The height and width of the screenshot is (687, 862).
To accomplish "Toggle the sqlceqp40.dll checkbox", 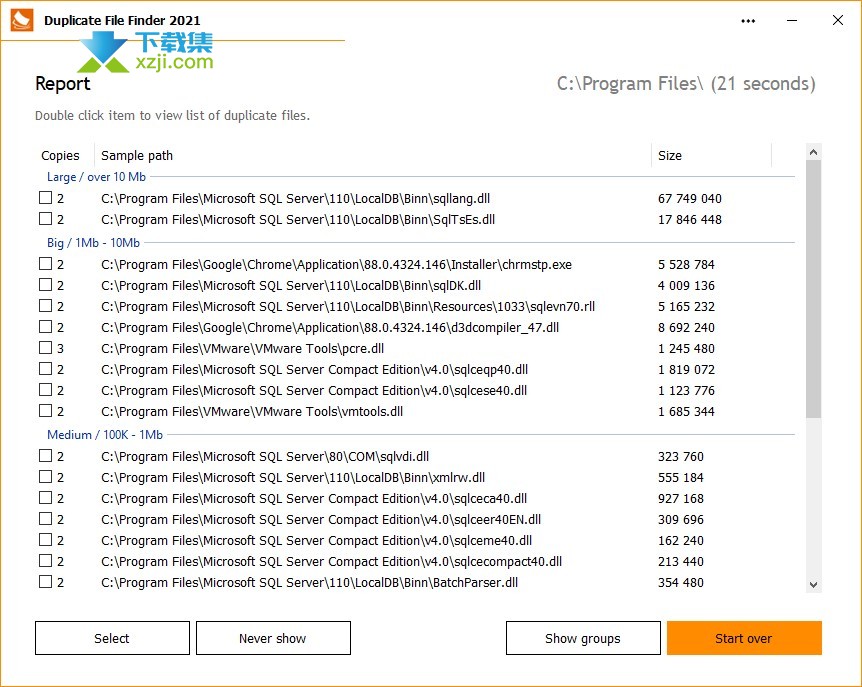I will [46, 368].
